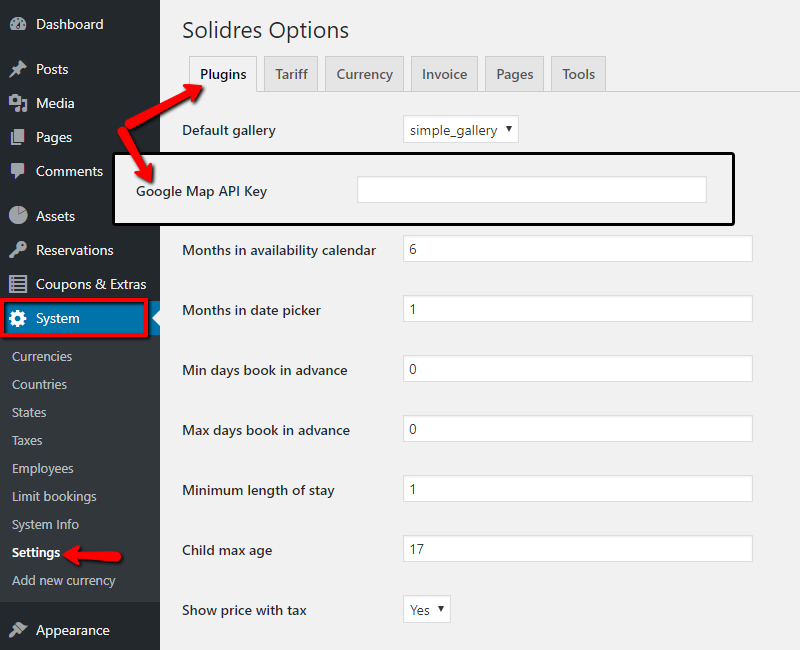Change the Show price with tax dropdown
This screenshot has width=800, height=650.
pyautogui.click(x=426, y=608)
